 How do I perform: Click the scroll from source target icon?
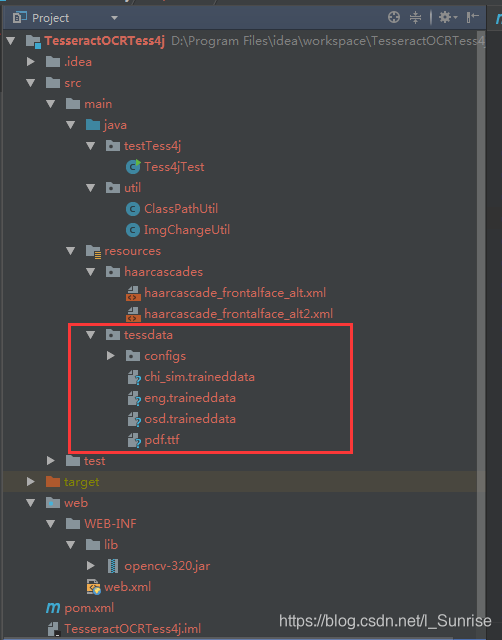[x=394, y=17]
